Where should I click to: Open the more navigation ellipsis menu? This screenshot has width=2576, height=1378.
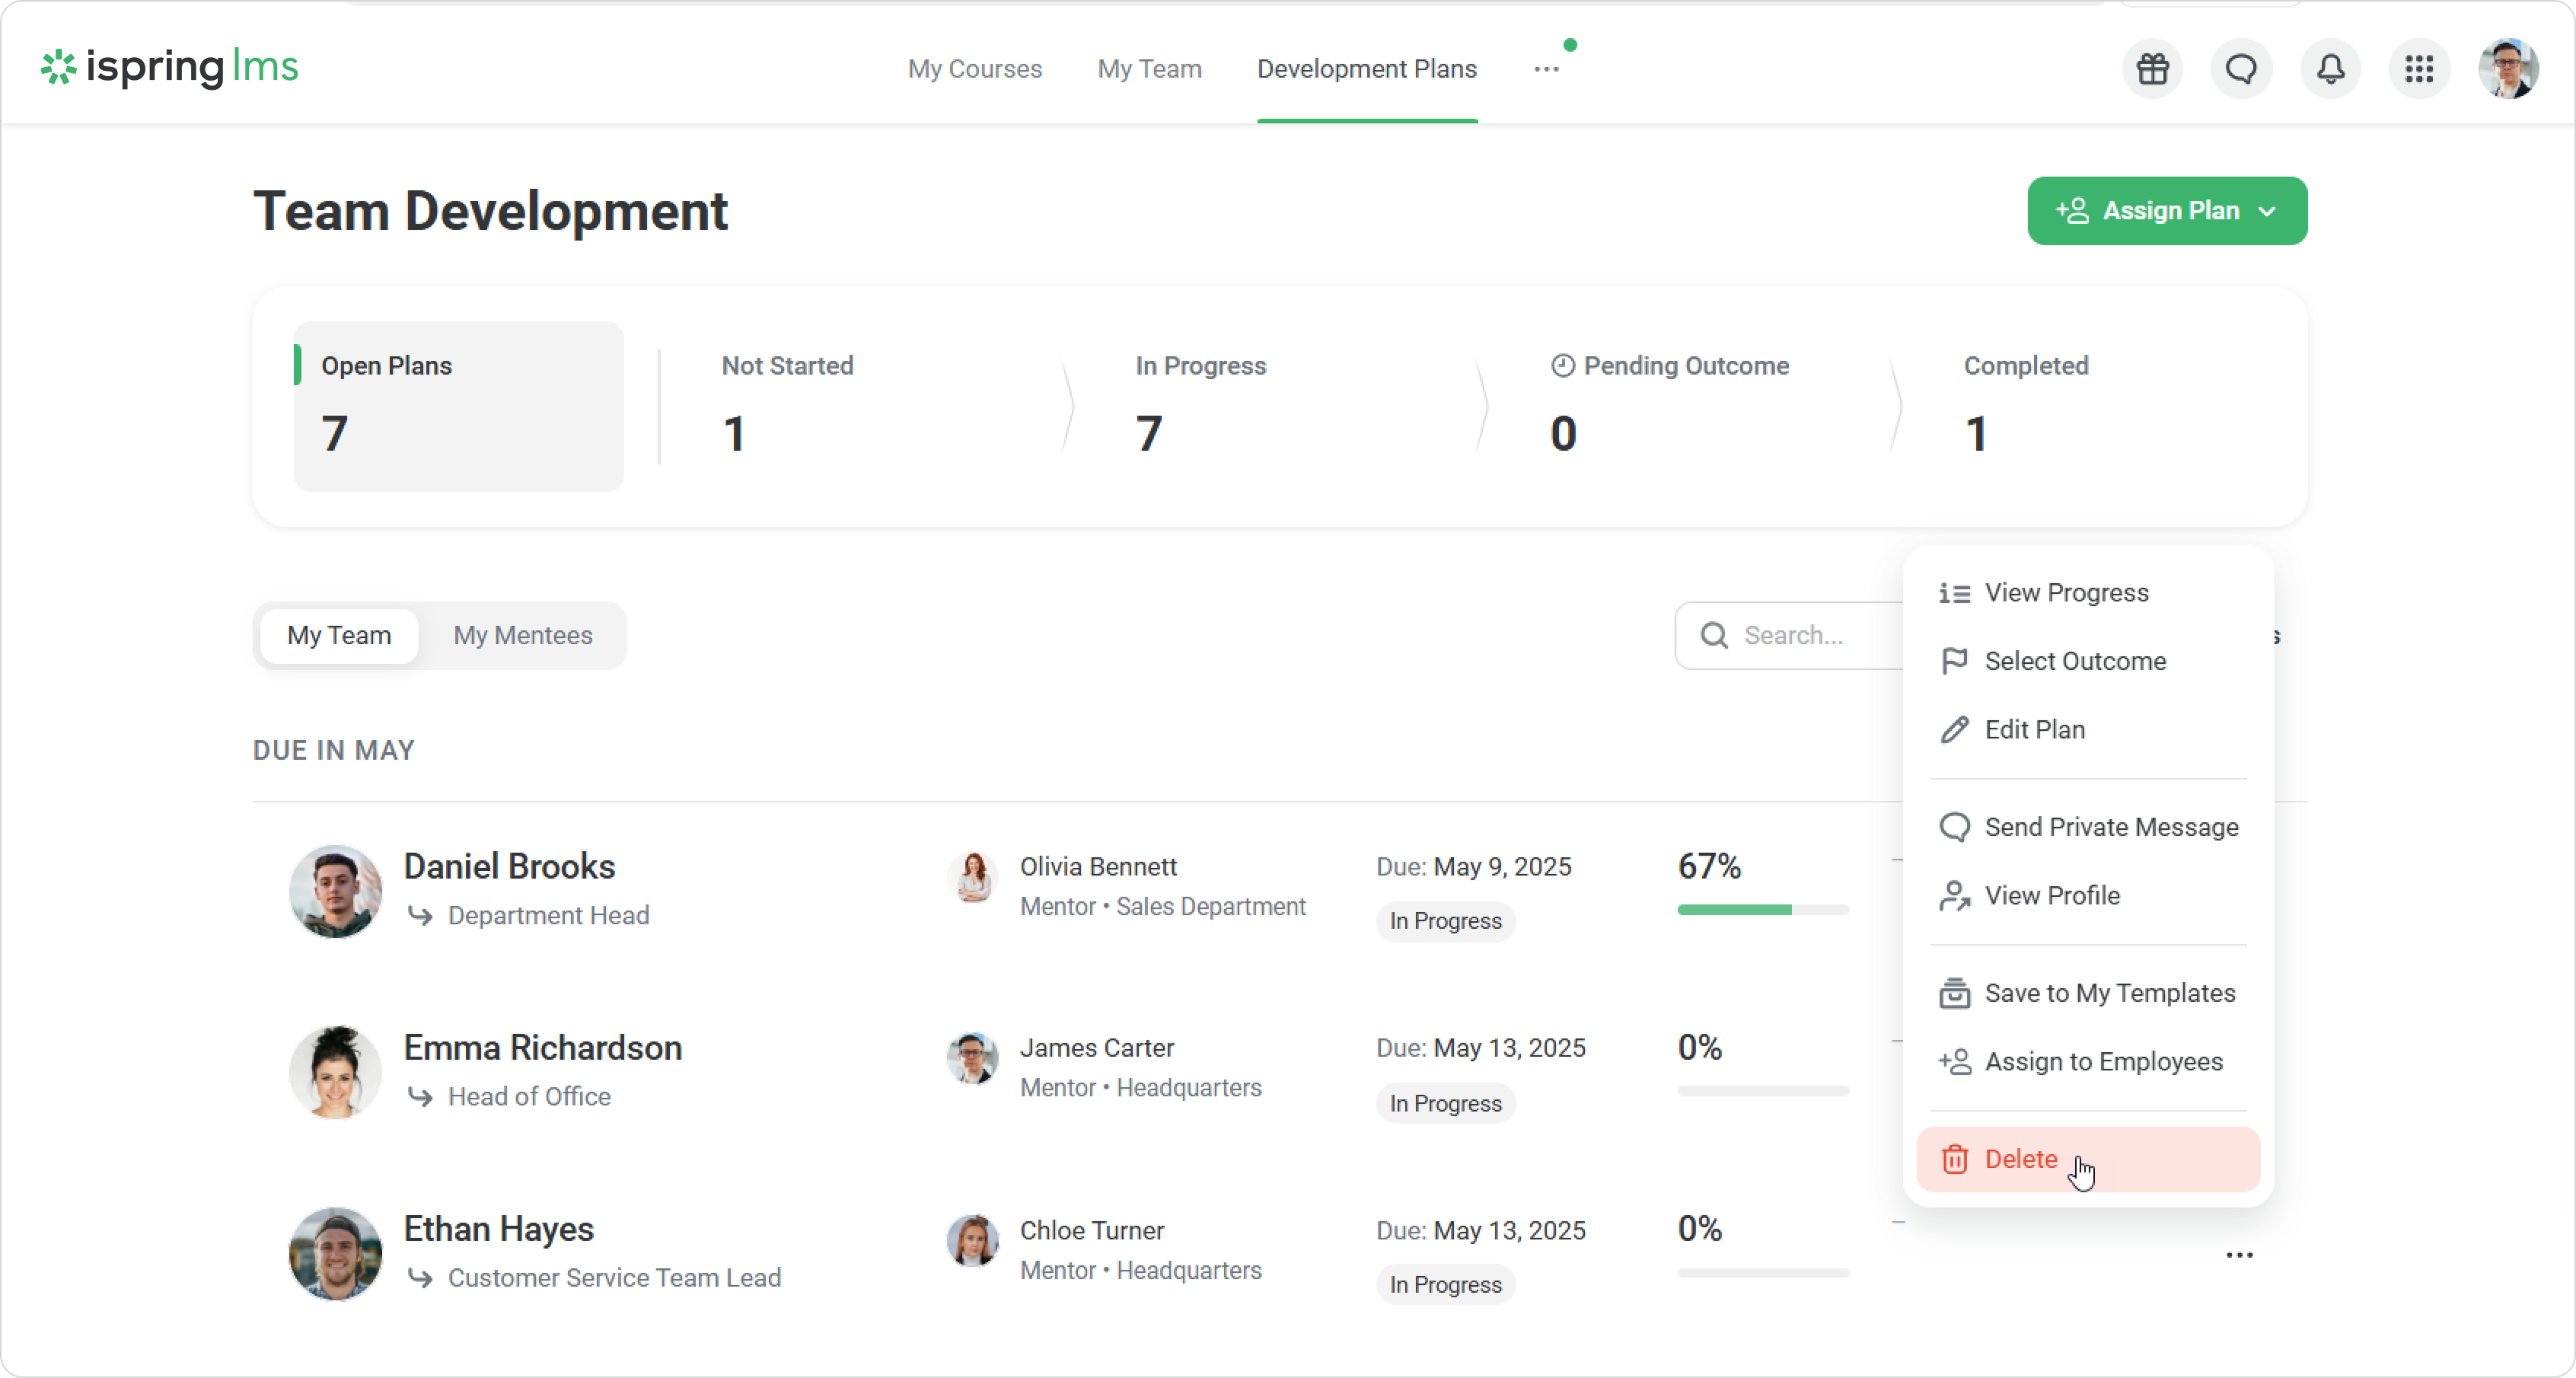[x=1546, y=69]
